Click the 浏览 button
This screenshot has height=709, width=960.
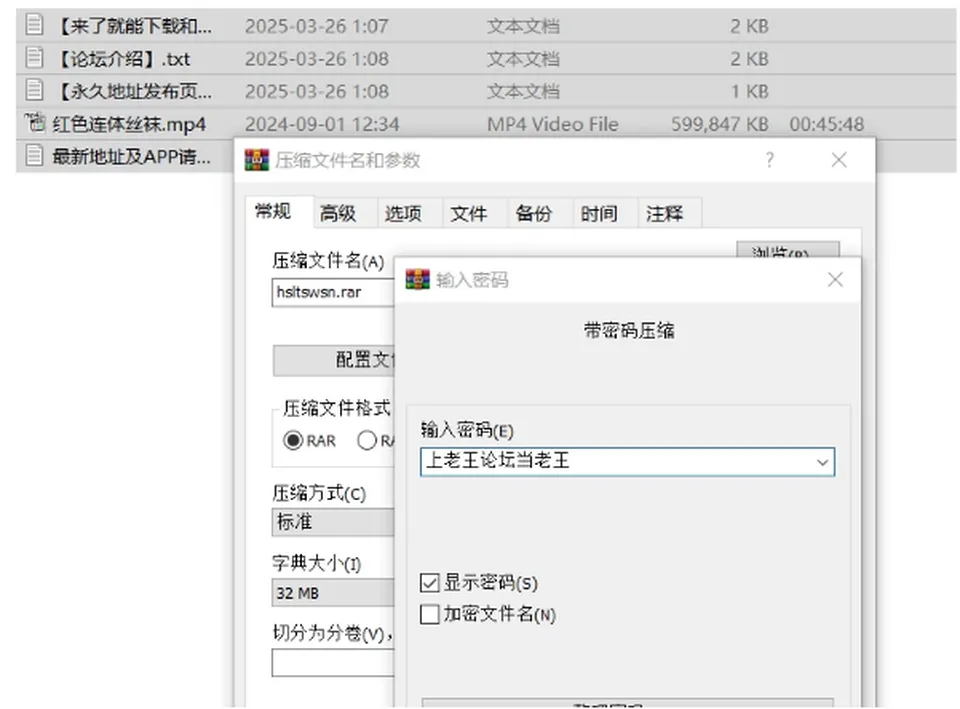[x=787, y=250]
